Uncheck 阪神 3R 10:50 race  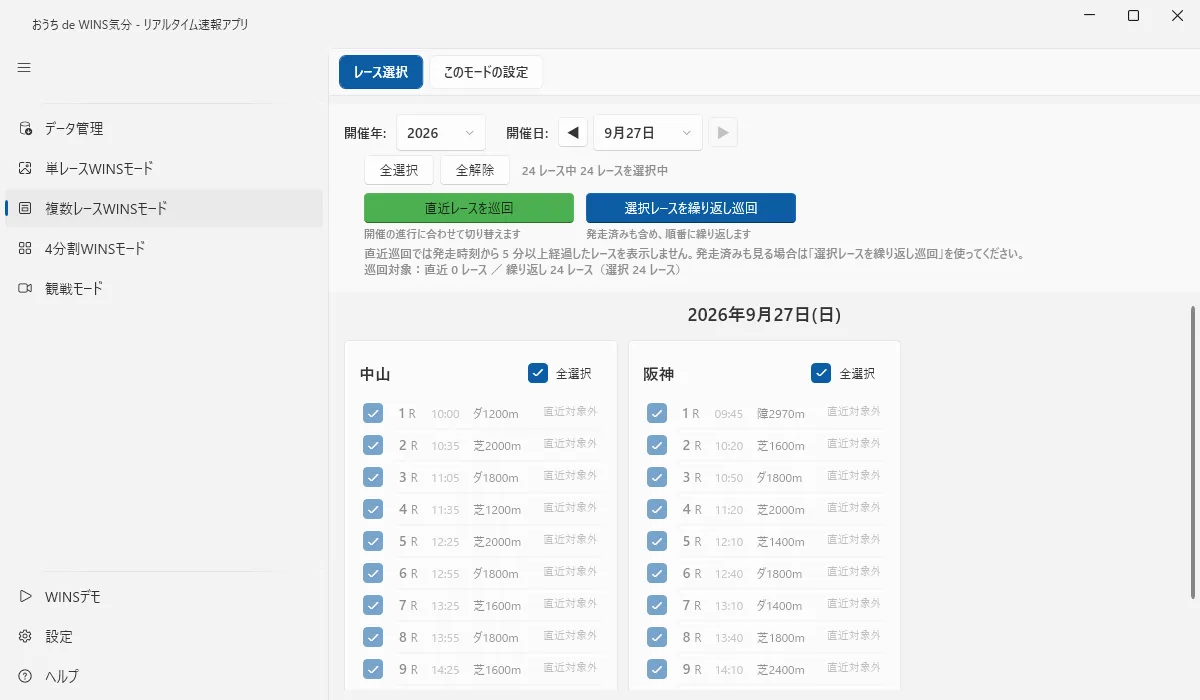pyautogui.click(x=657, y=477)
